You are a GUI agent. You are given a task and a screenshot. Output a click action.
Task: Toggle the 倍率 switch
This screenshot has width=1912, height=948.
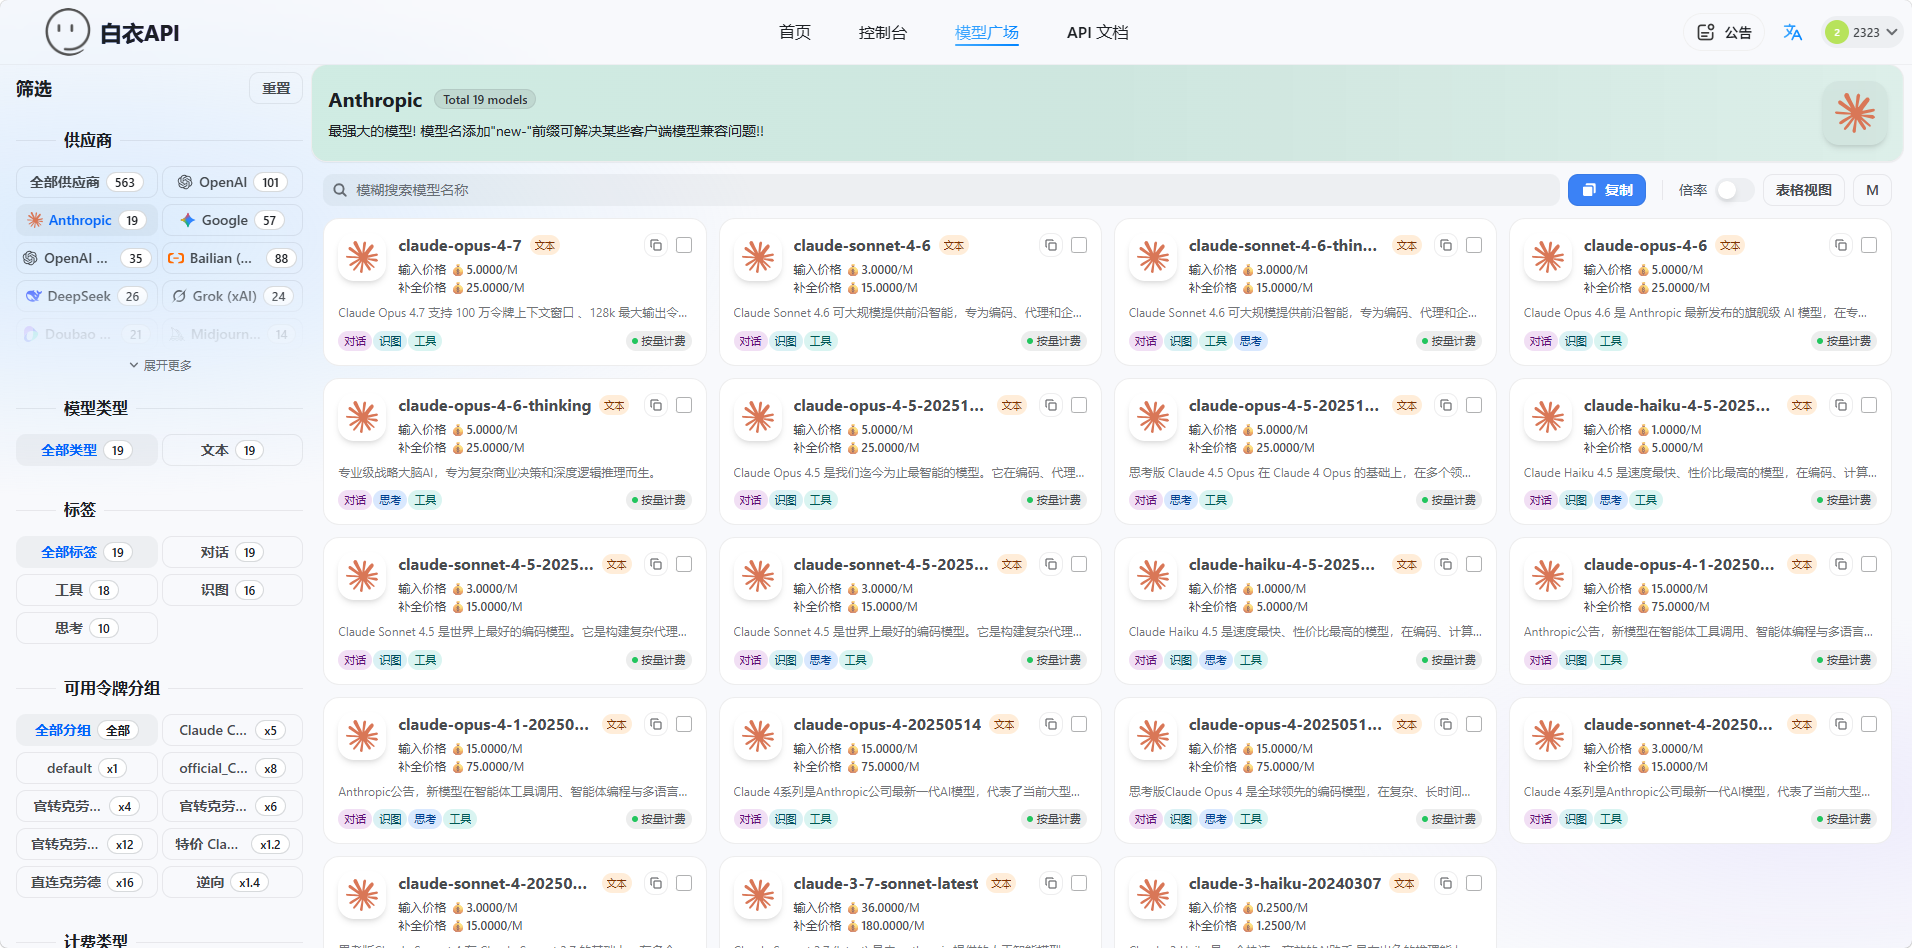(x=1735, y=190)
